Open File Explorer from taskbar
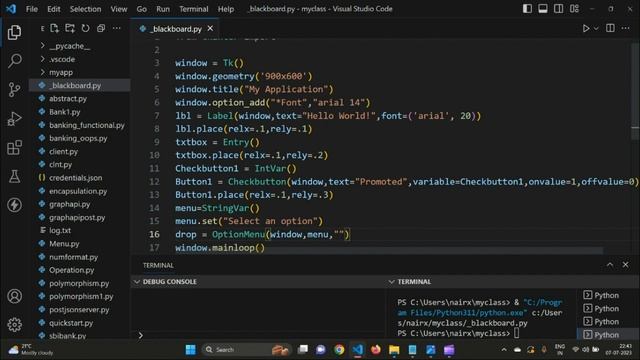 [x=394, y=350]
